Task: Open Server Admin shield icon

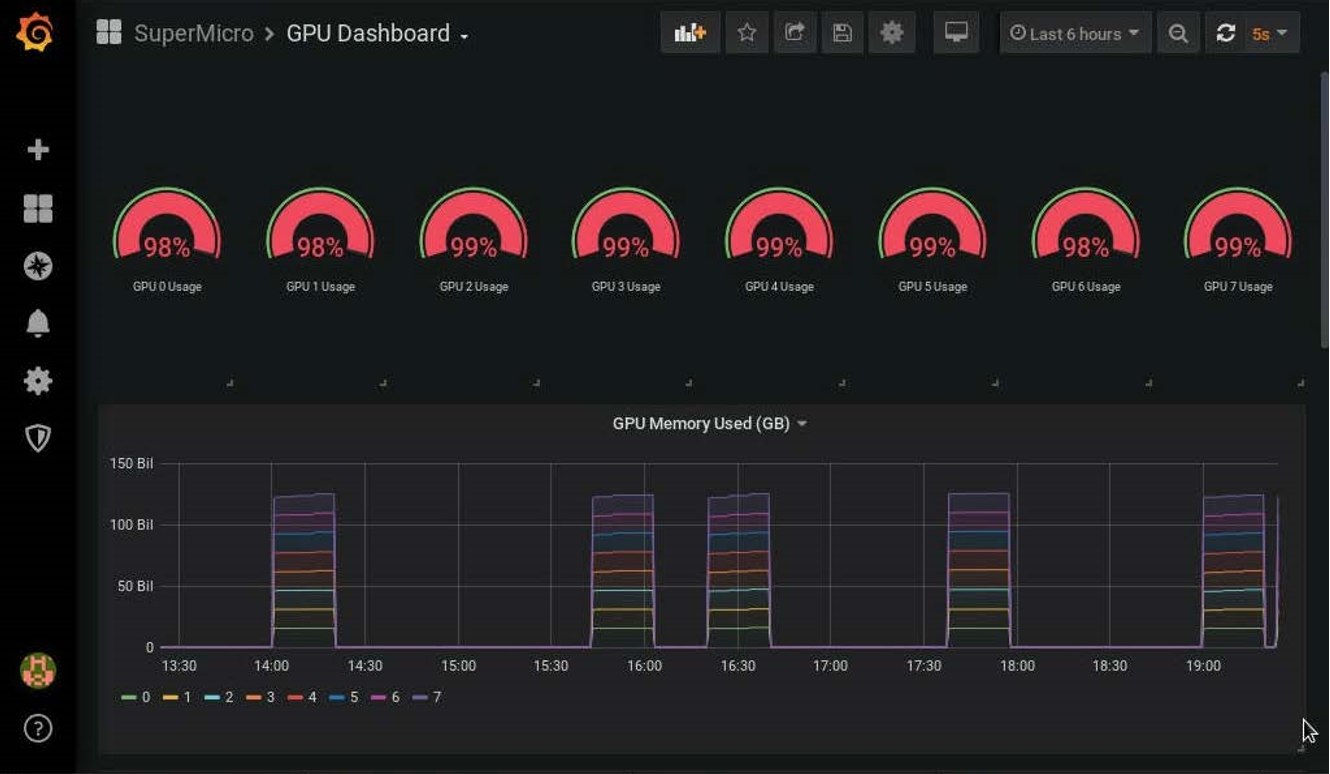Action: click(38, 438)
